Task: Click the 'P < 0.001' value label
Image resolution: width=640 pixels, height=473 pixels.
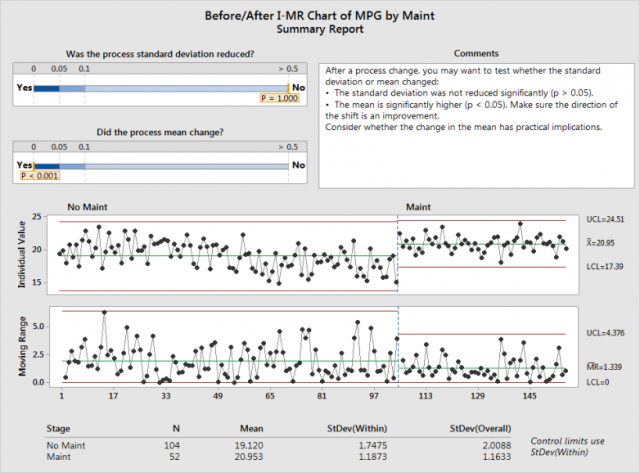Action: coord(40,176)
